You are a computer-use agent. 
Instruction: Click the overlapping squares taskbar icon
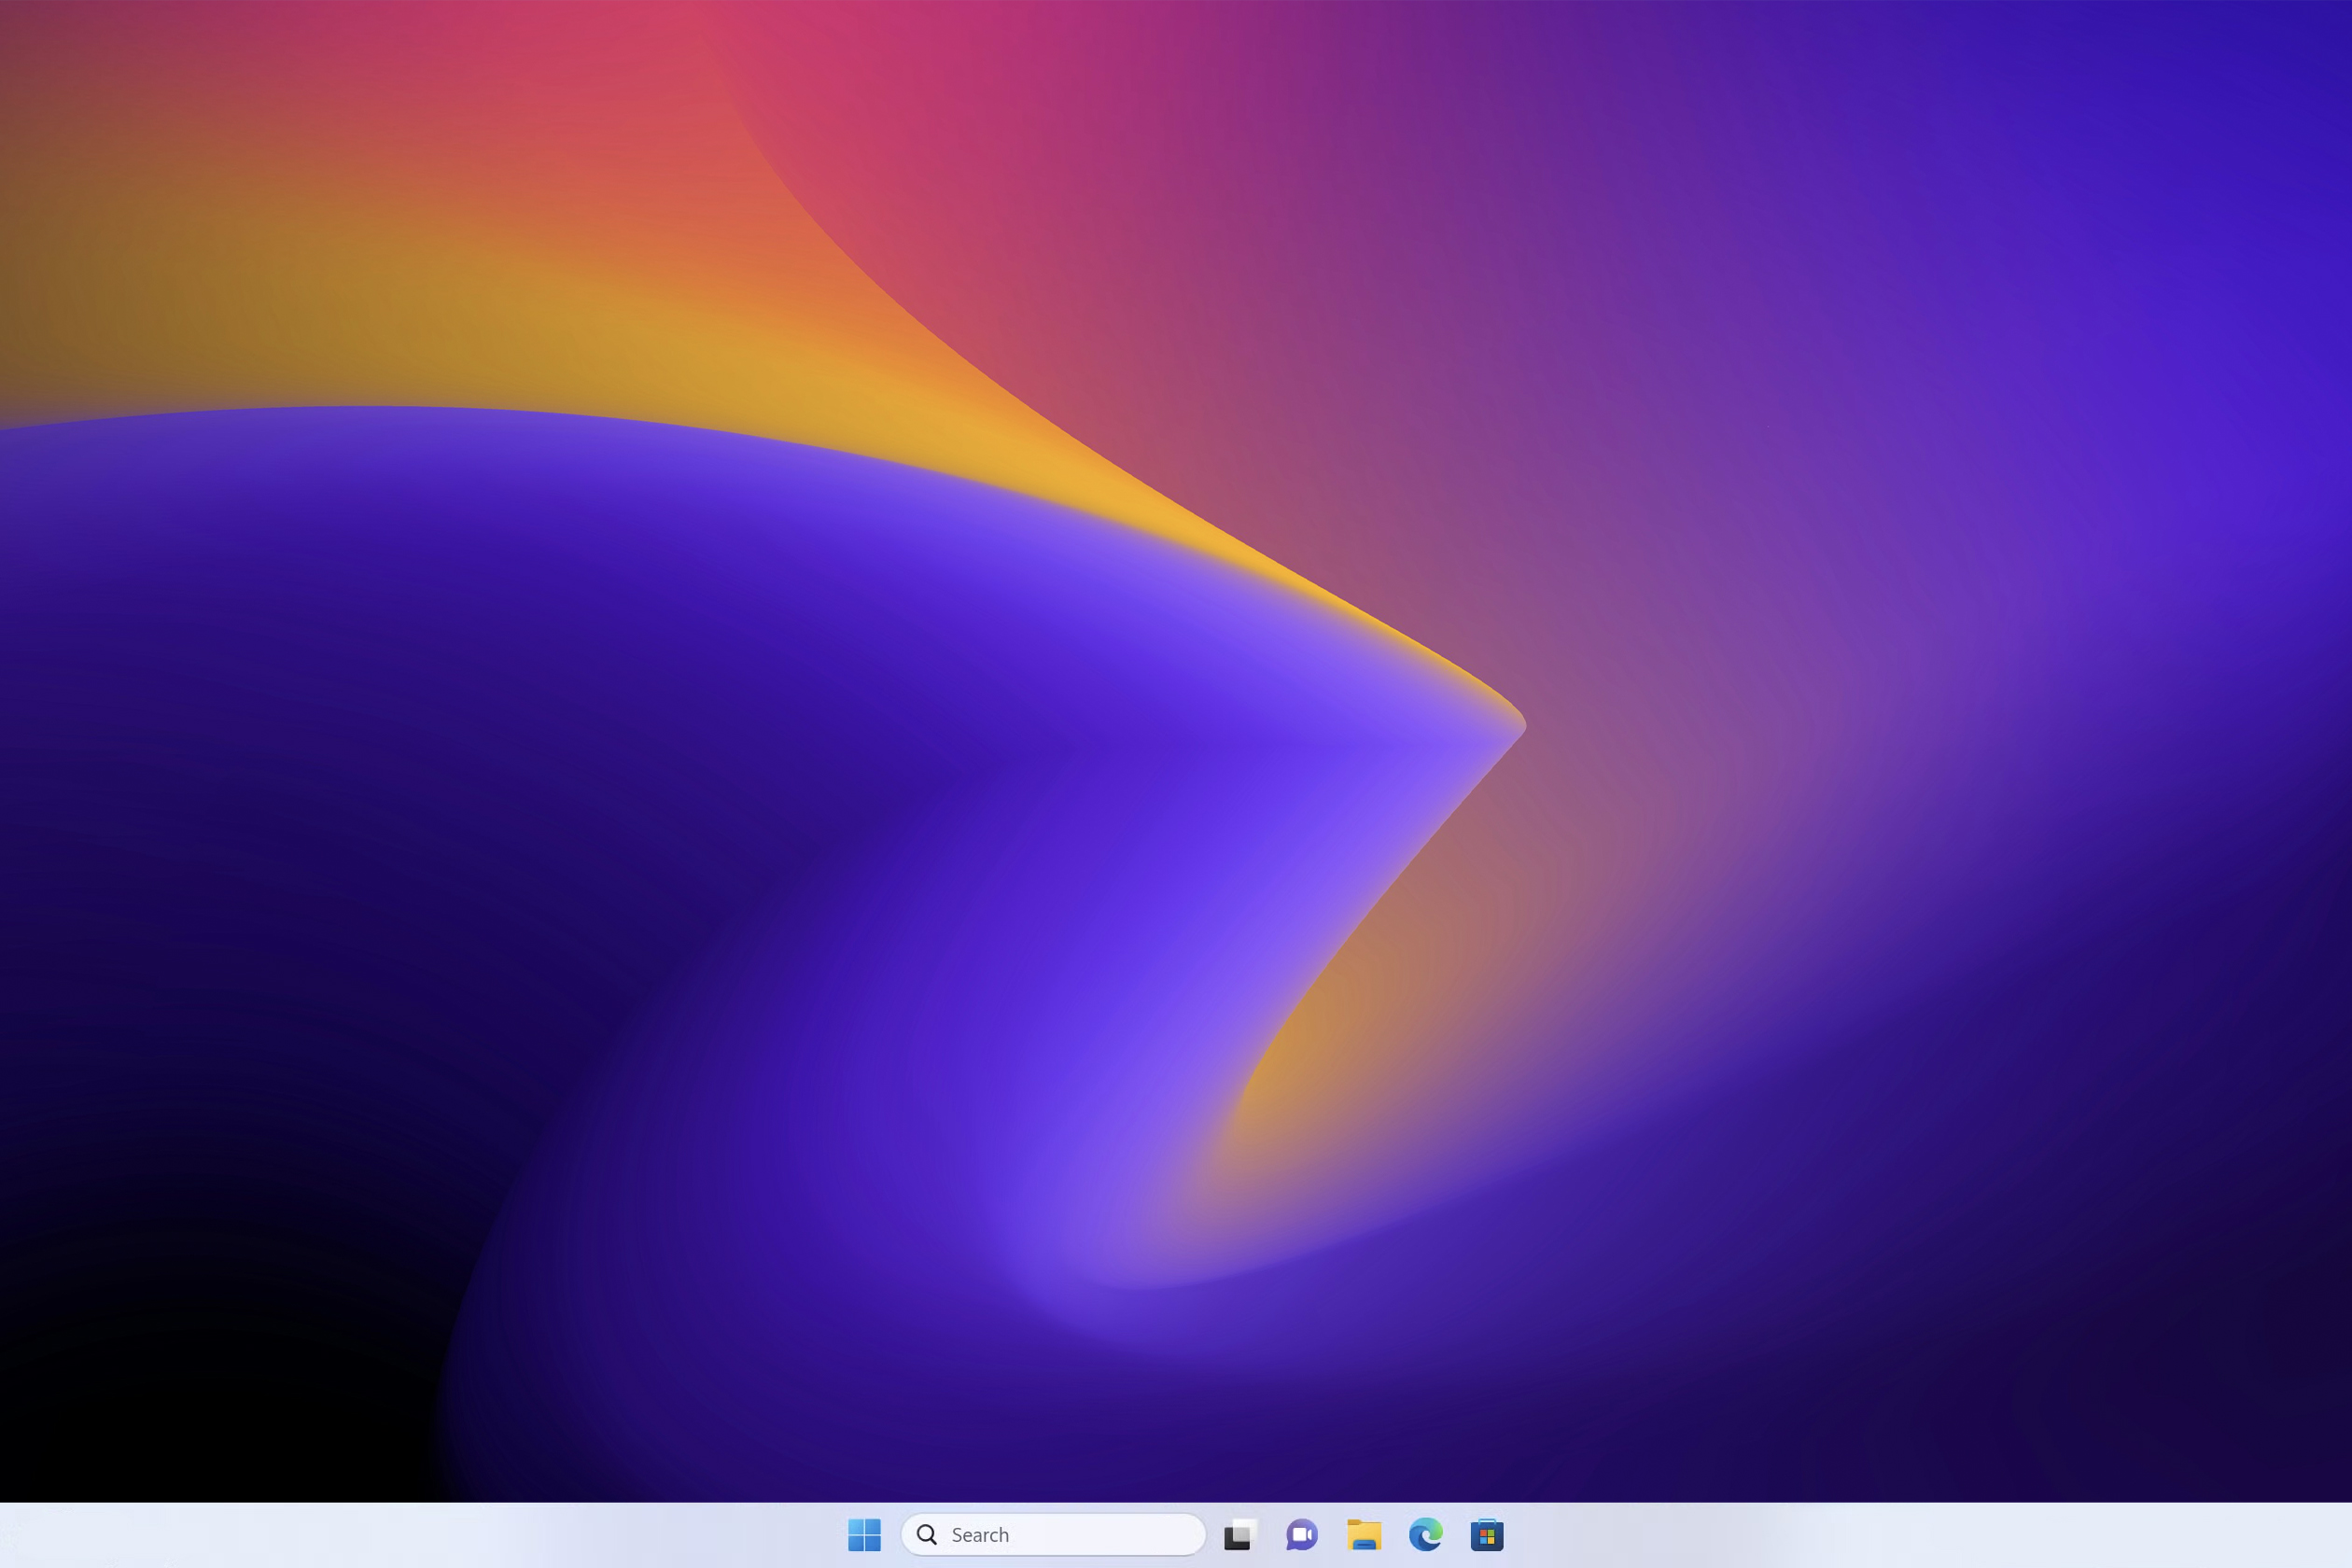pyautogui.click(x=1239, y=1534)
